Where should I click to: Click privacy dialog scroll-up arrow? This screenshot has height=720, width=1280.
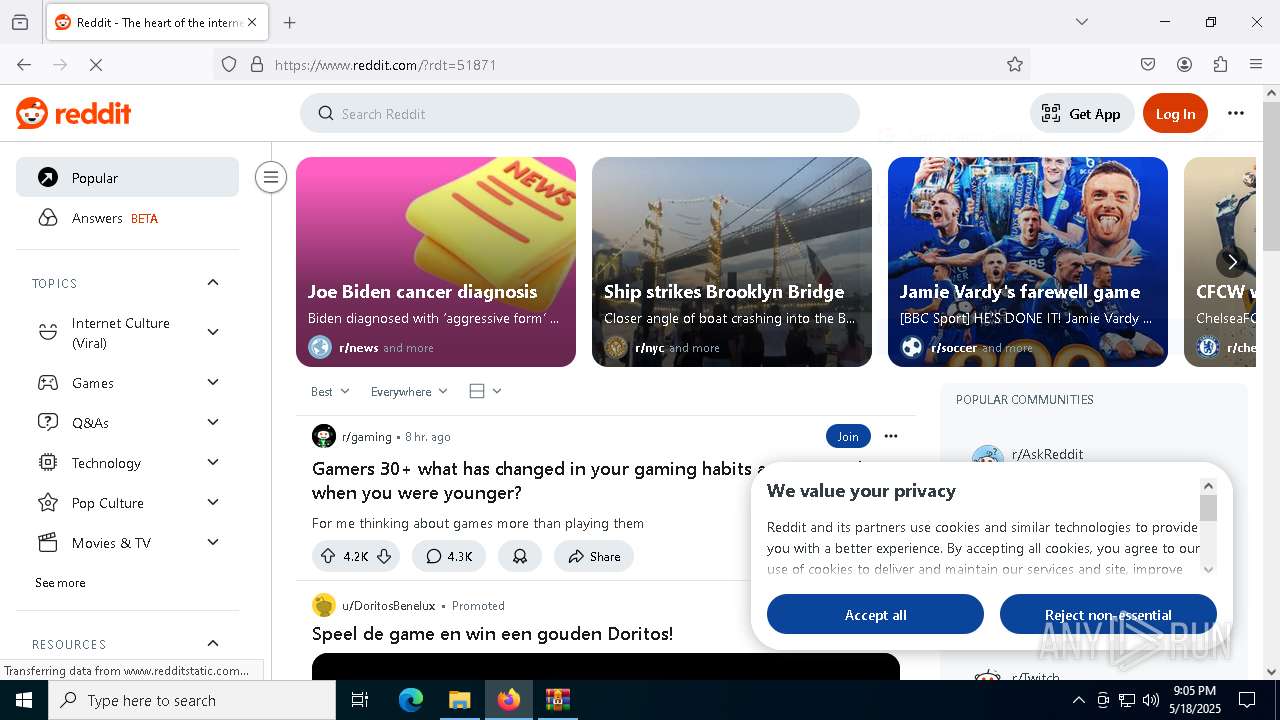coord(1208,485)
